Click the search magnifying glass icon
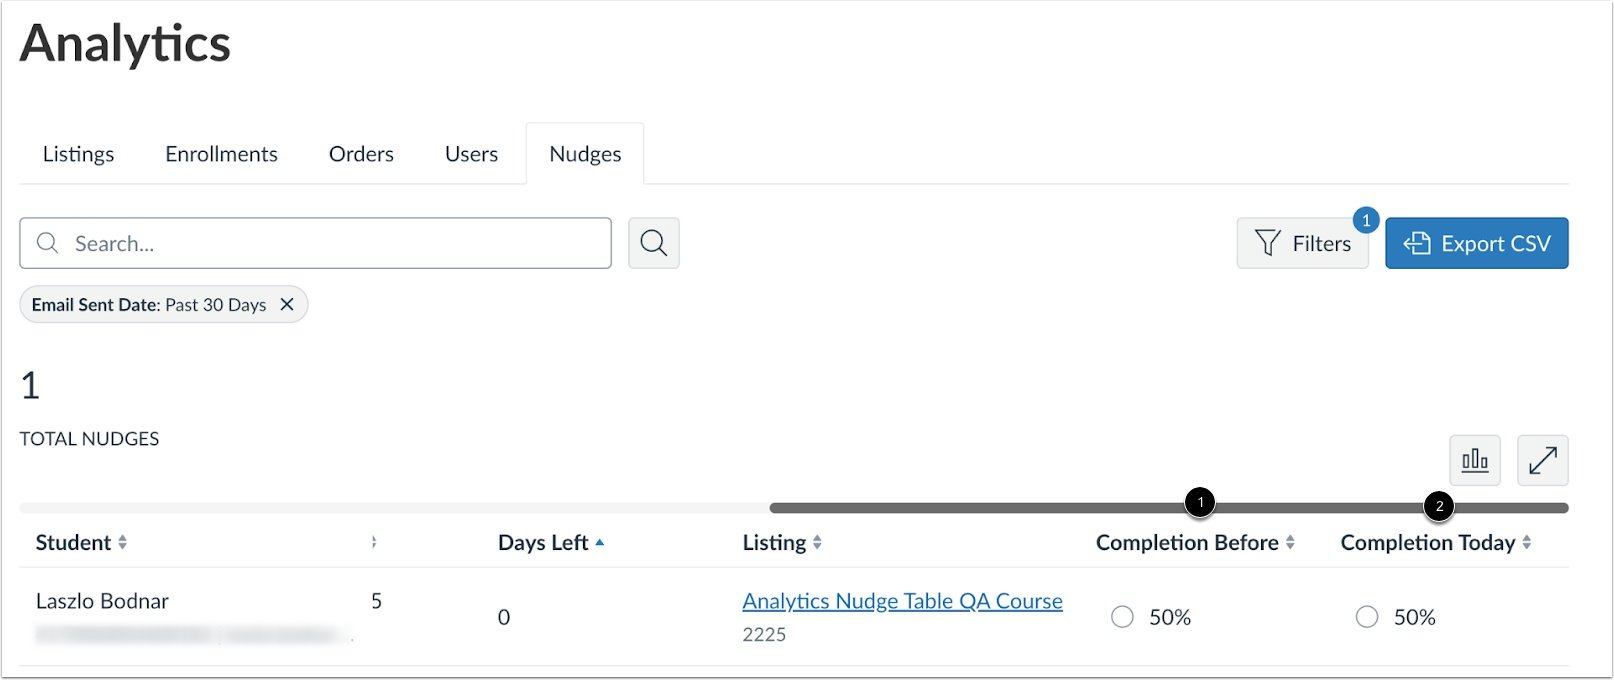The width and height of the screenshot is (1614, 680). point(653,243)
